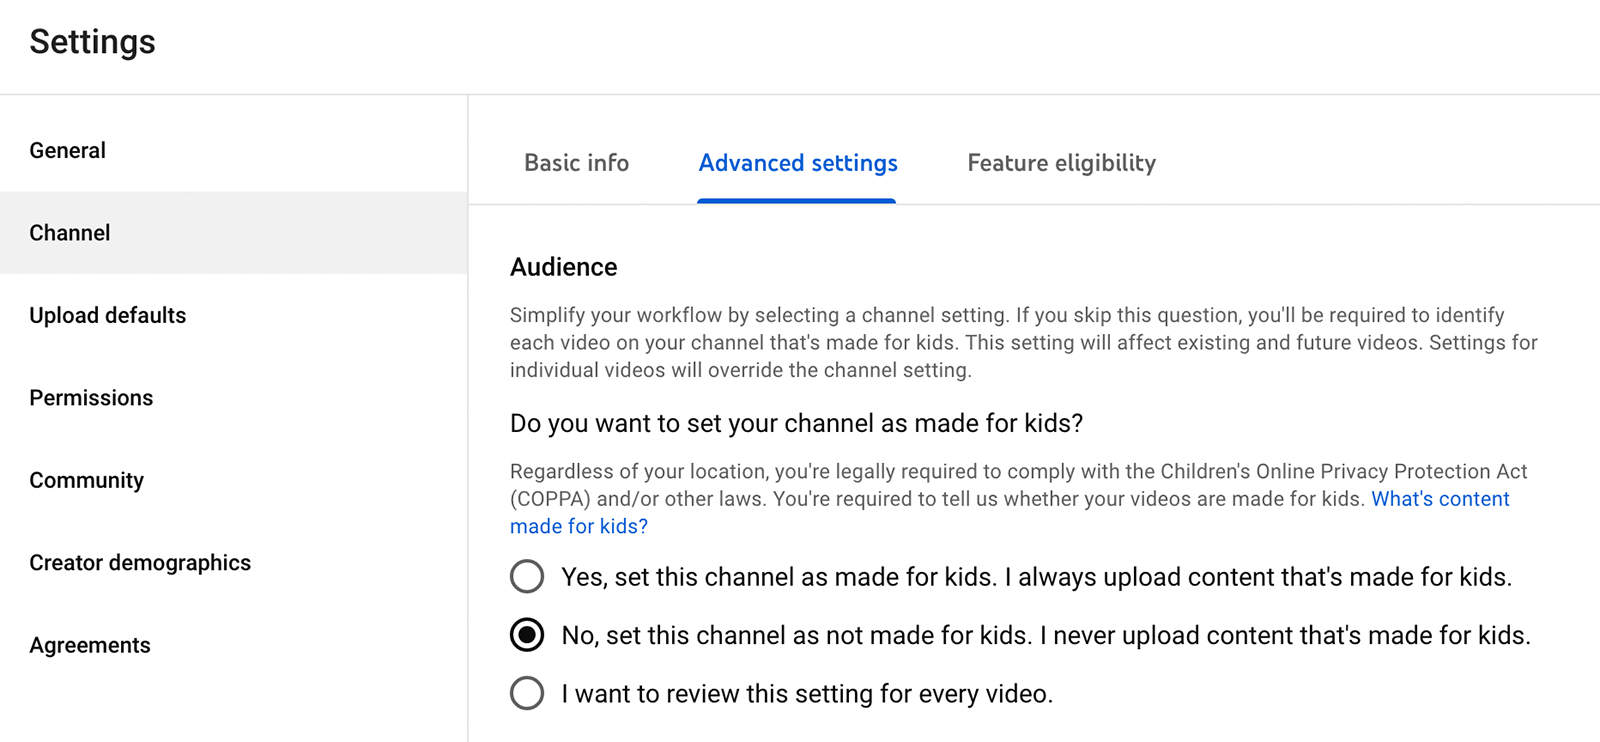Select the Advanced settings tab

click(797, 163)
